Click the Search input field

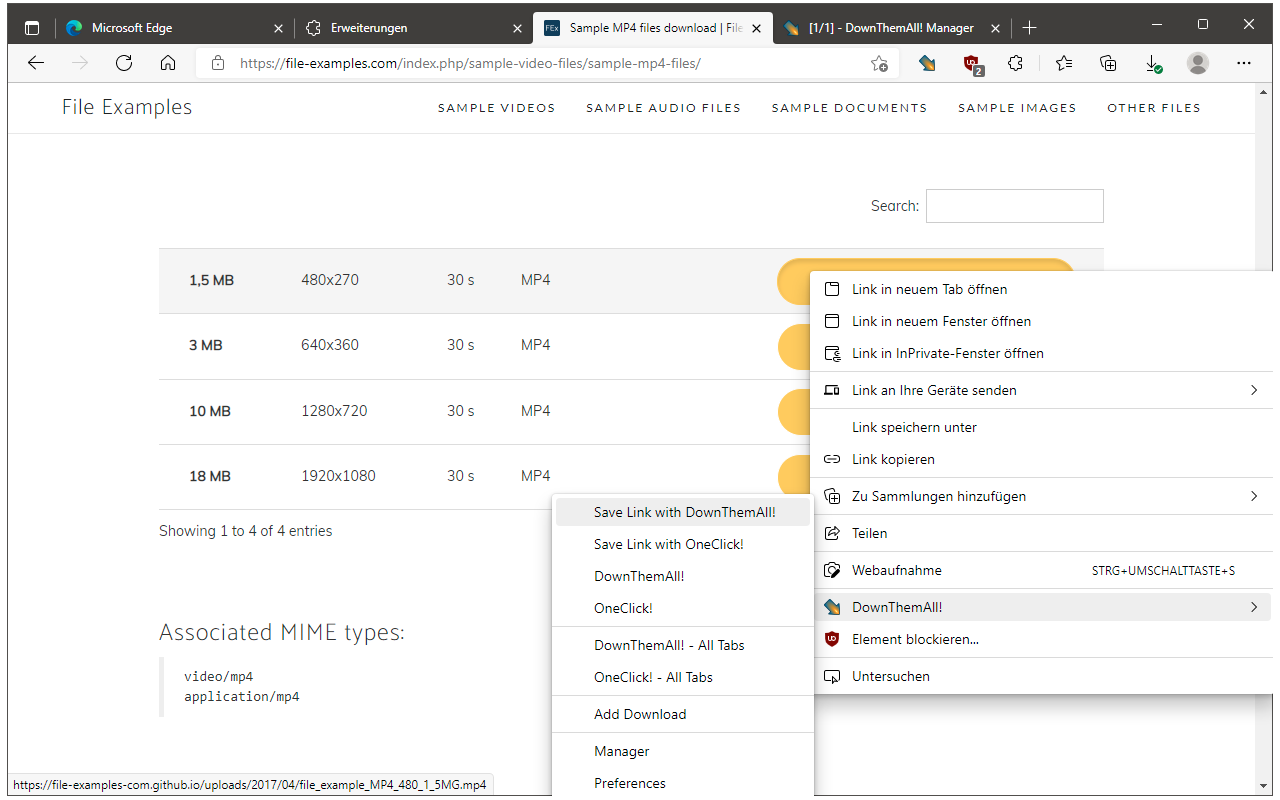coord(1014,206)
